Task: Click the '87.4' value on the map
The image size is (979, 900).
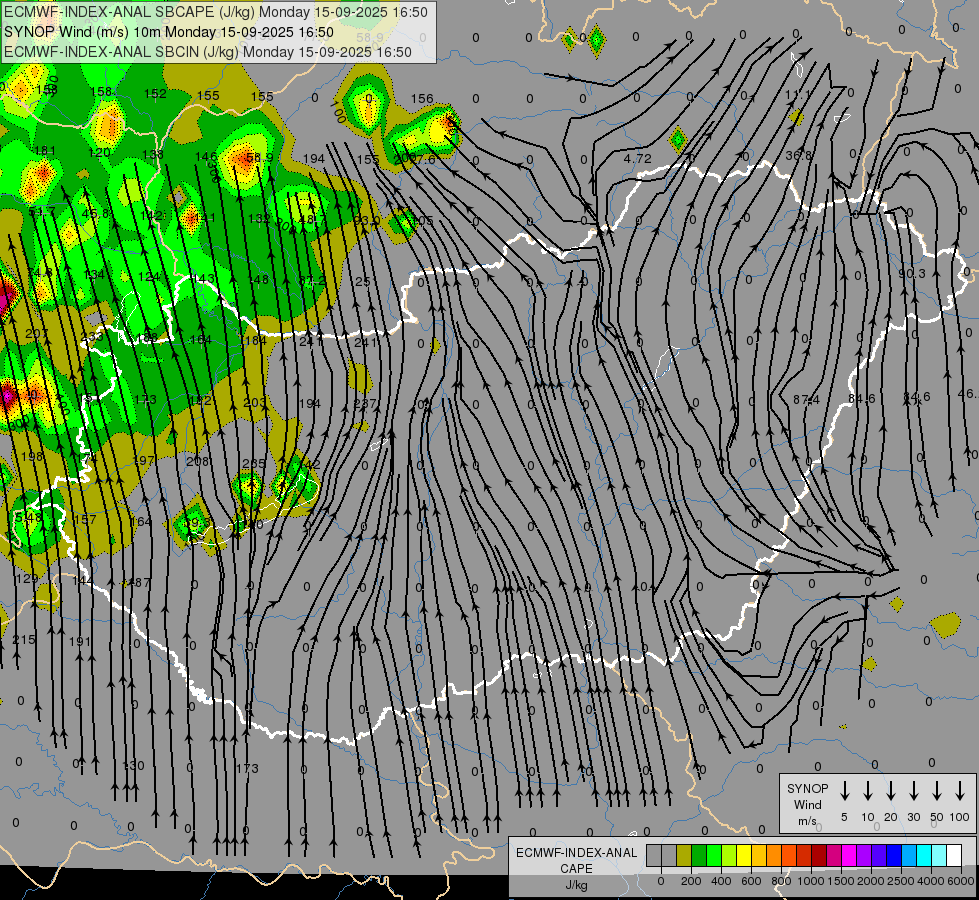Action: (x=806, y=399)
